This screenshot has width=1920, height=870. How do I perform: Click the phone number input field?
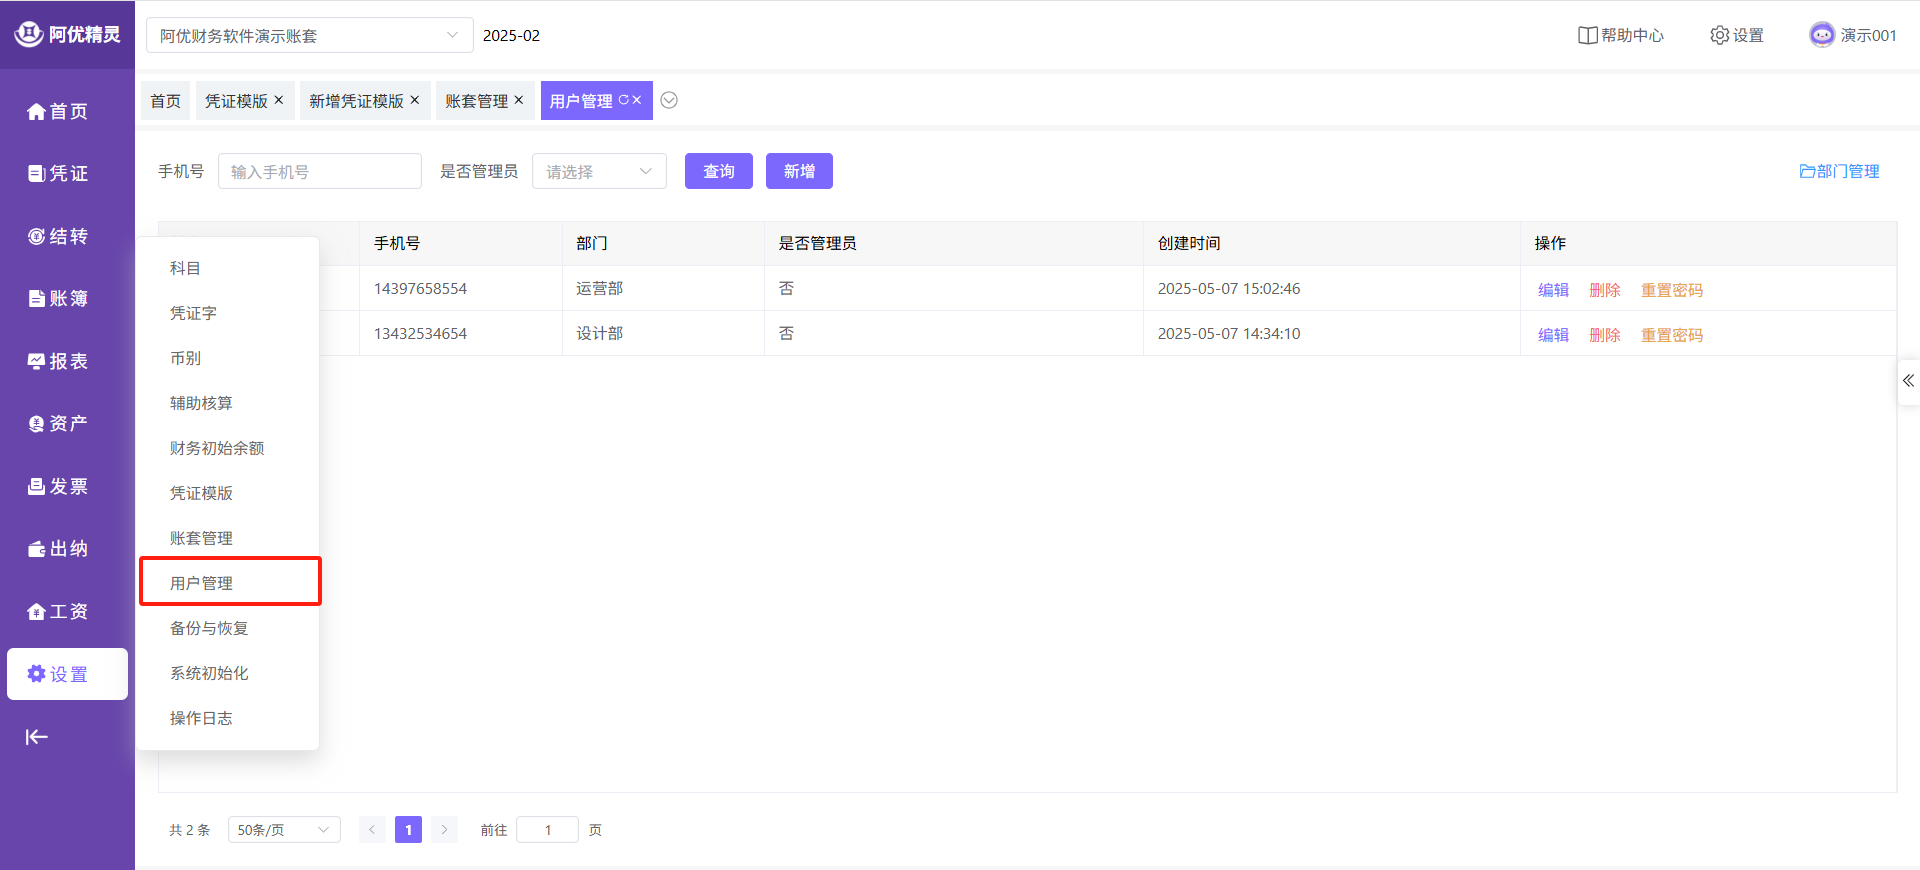click(319, 172)
